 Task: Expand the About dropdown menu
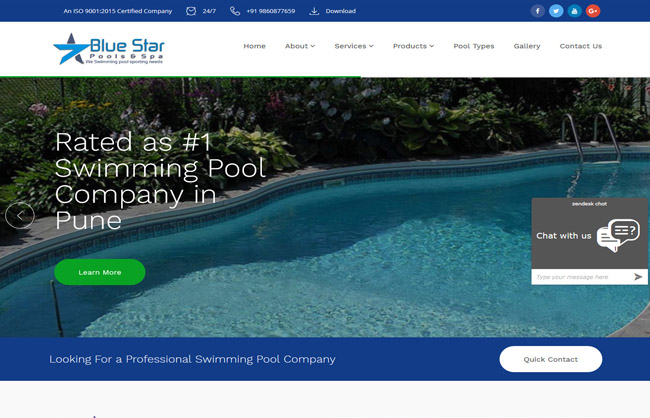[x=300, y=46]
